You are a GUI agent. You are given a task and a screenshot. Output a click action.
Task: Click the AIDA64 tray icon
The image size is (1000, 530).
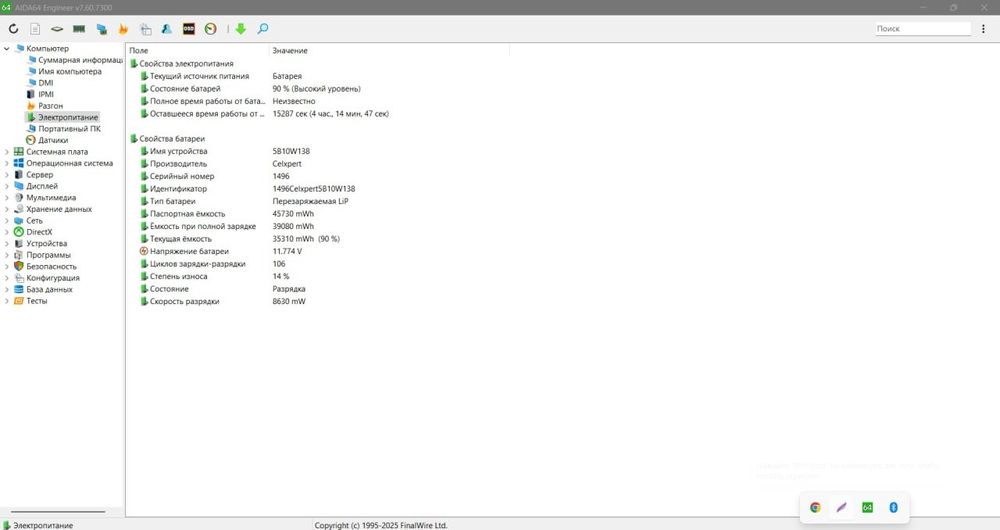tap(867, 508)
